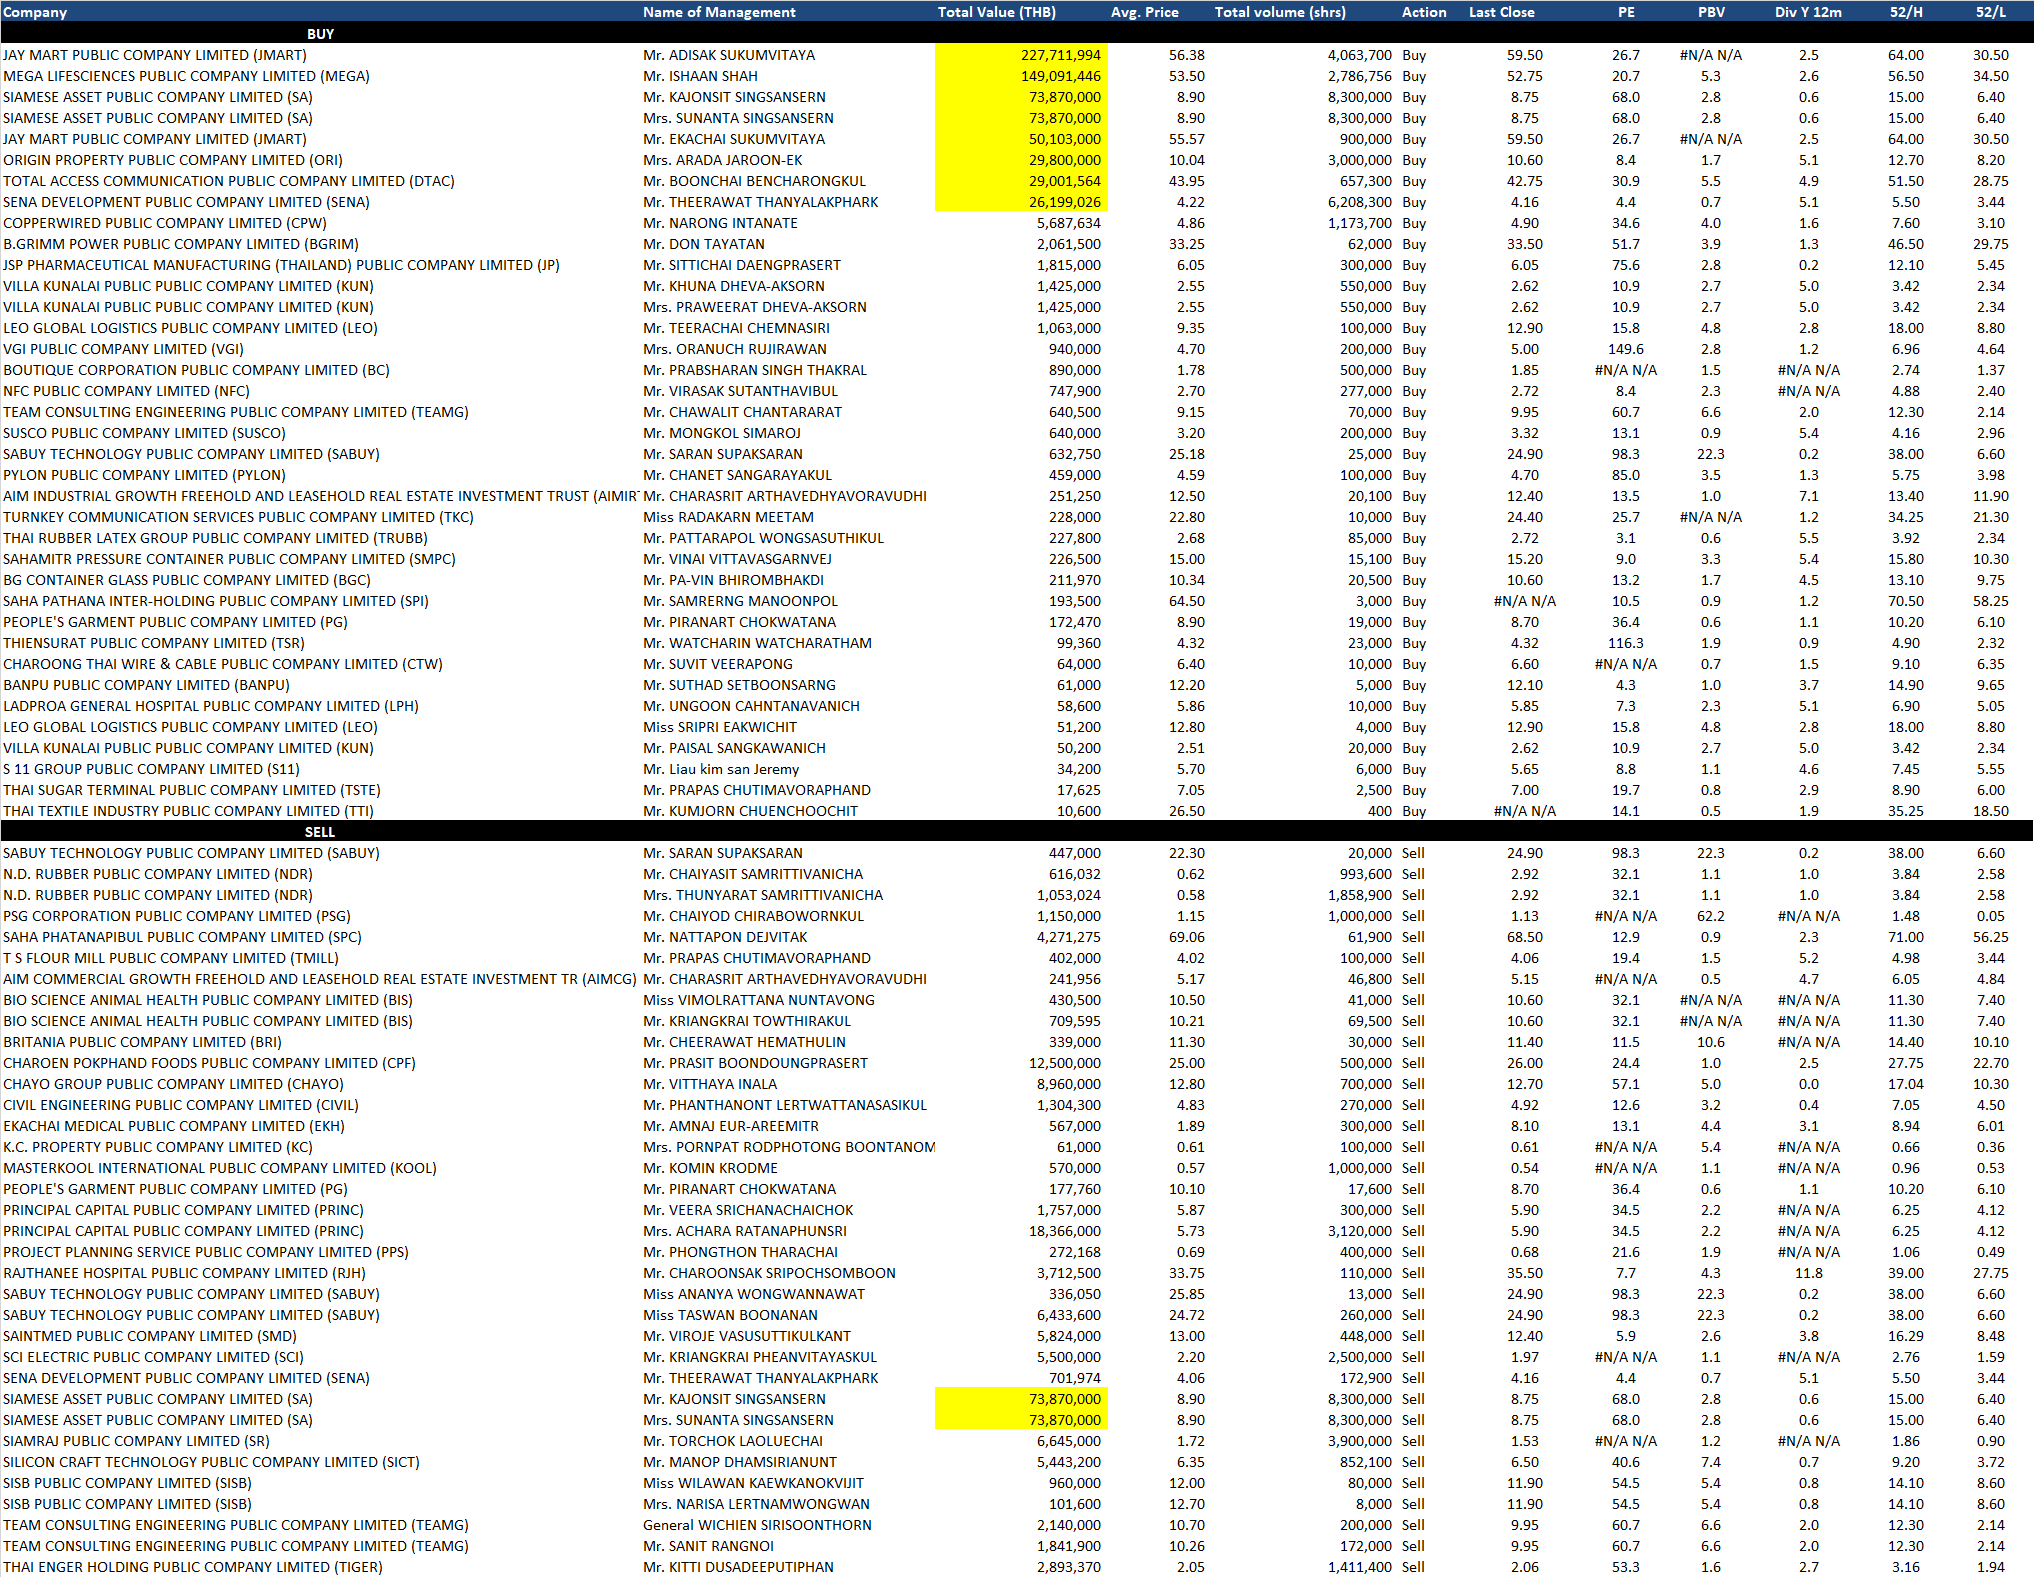The width and height of the screenshot is (2034, 1577).
Task: Click EKACHAI MEDICAL PUBLIC COMPANY LIMITED (EKH)
Action: (x=174, y=1126)
